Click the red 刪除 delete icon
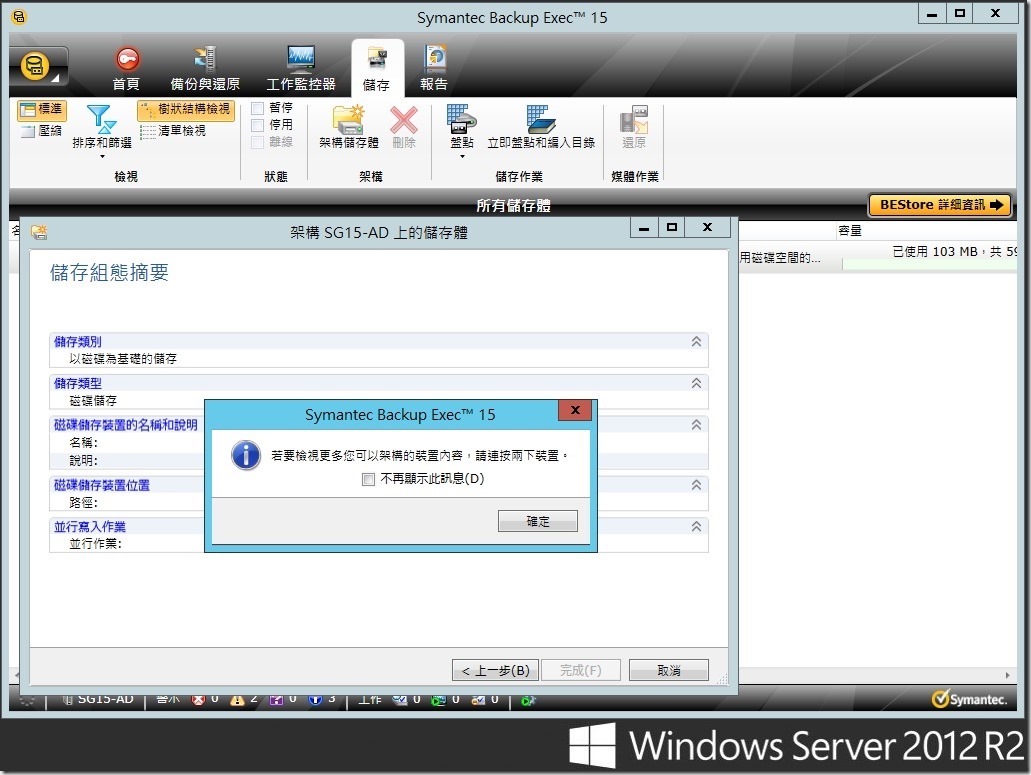Viewport: 1031px width, 775px height. click(404, 120)
